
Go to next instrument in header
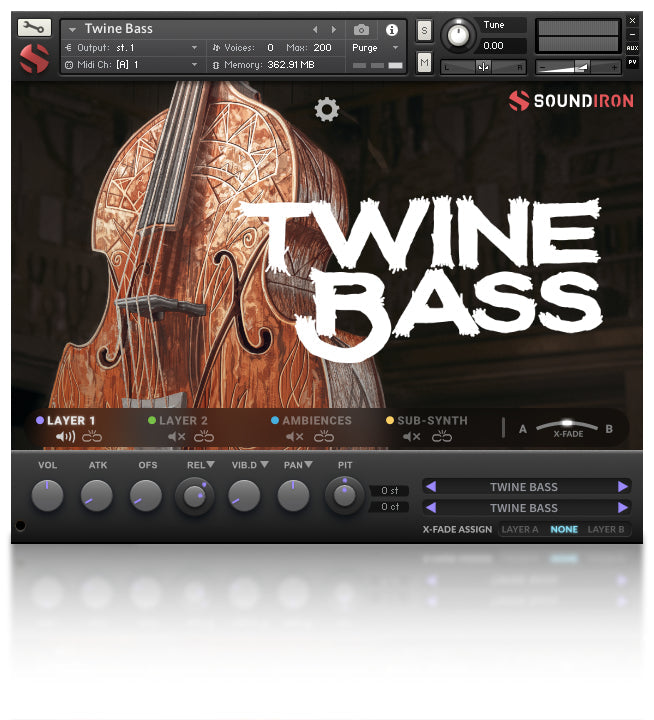[x=333, y=30]
